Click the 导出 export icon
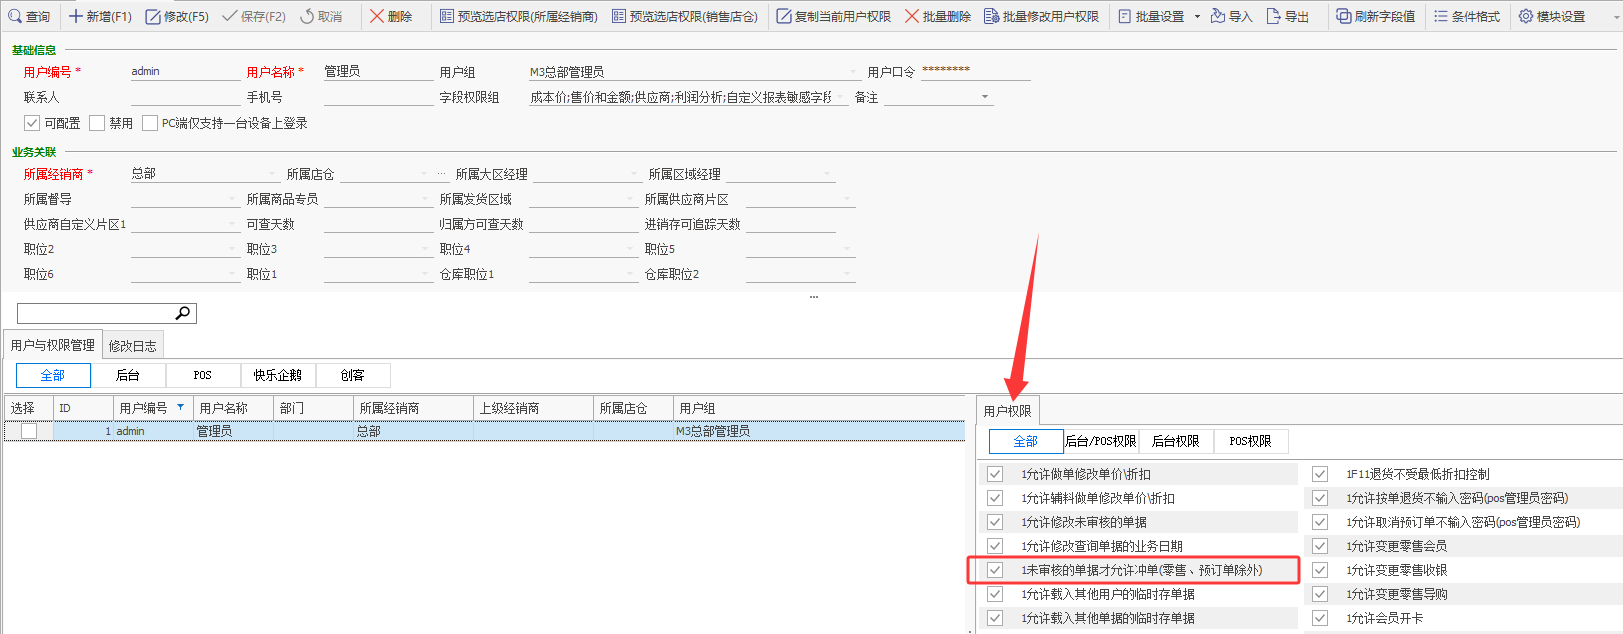 (1273, 16)
